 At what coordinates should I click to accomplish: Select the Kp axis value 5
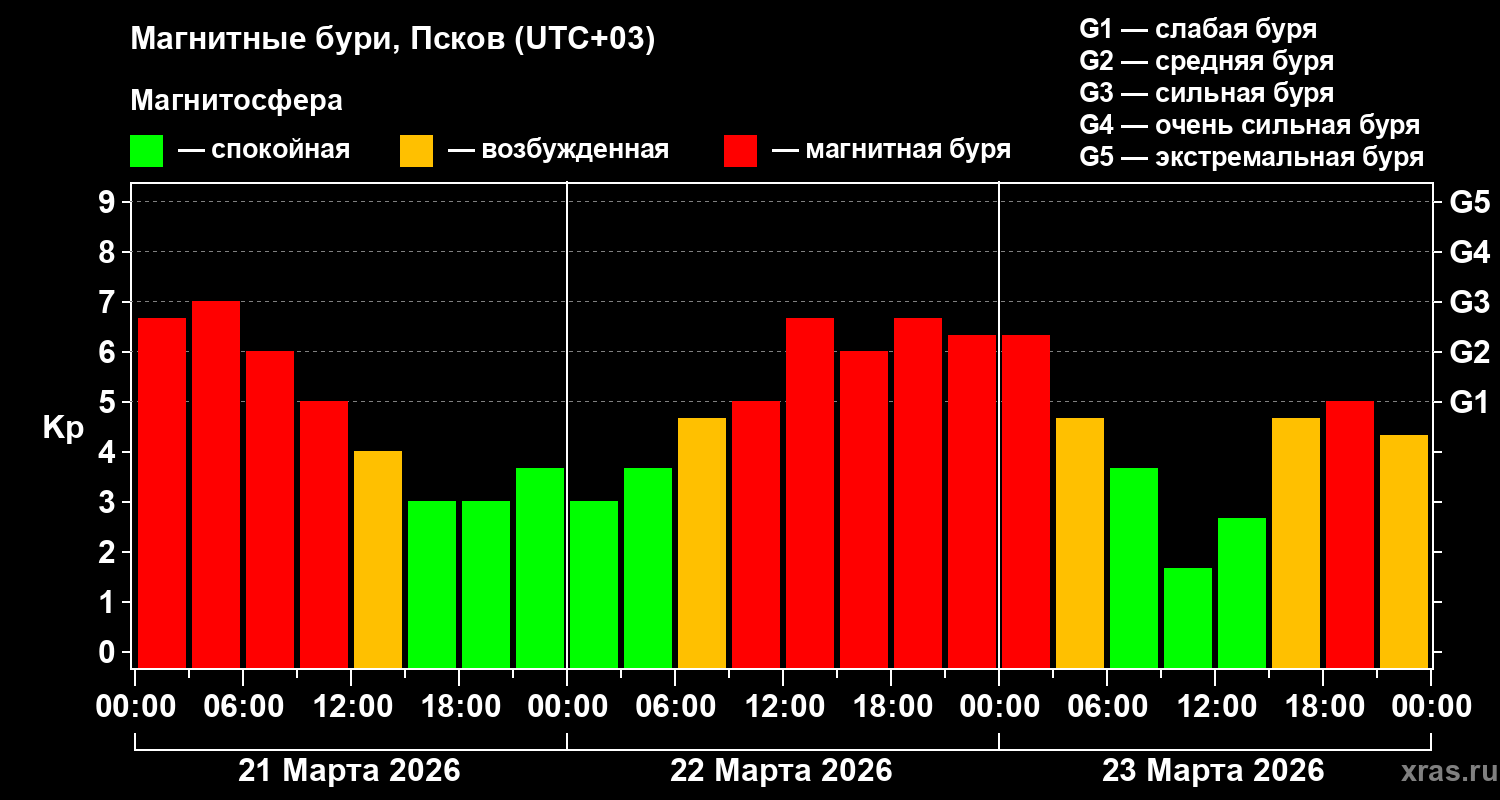tap(107, 402)
